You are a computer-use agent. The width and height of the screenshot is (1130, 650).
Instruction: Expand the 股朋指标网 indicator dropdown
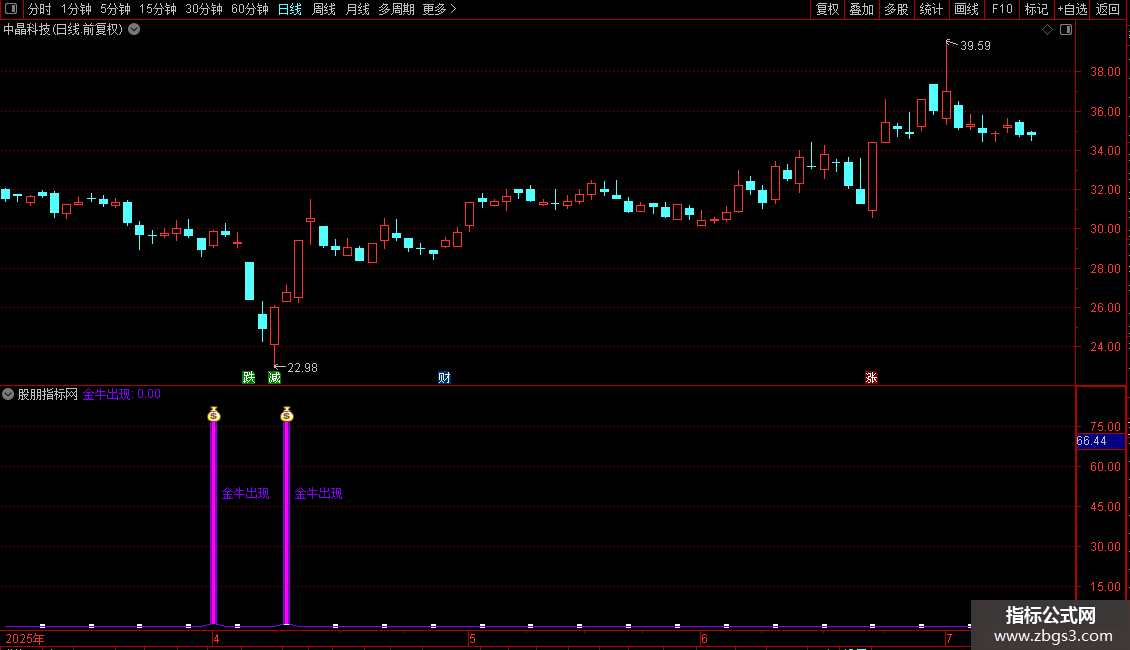tap(8, 394)
